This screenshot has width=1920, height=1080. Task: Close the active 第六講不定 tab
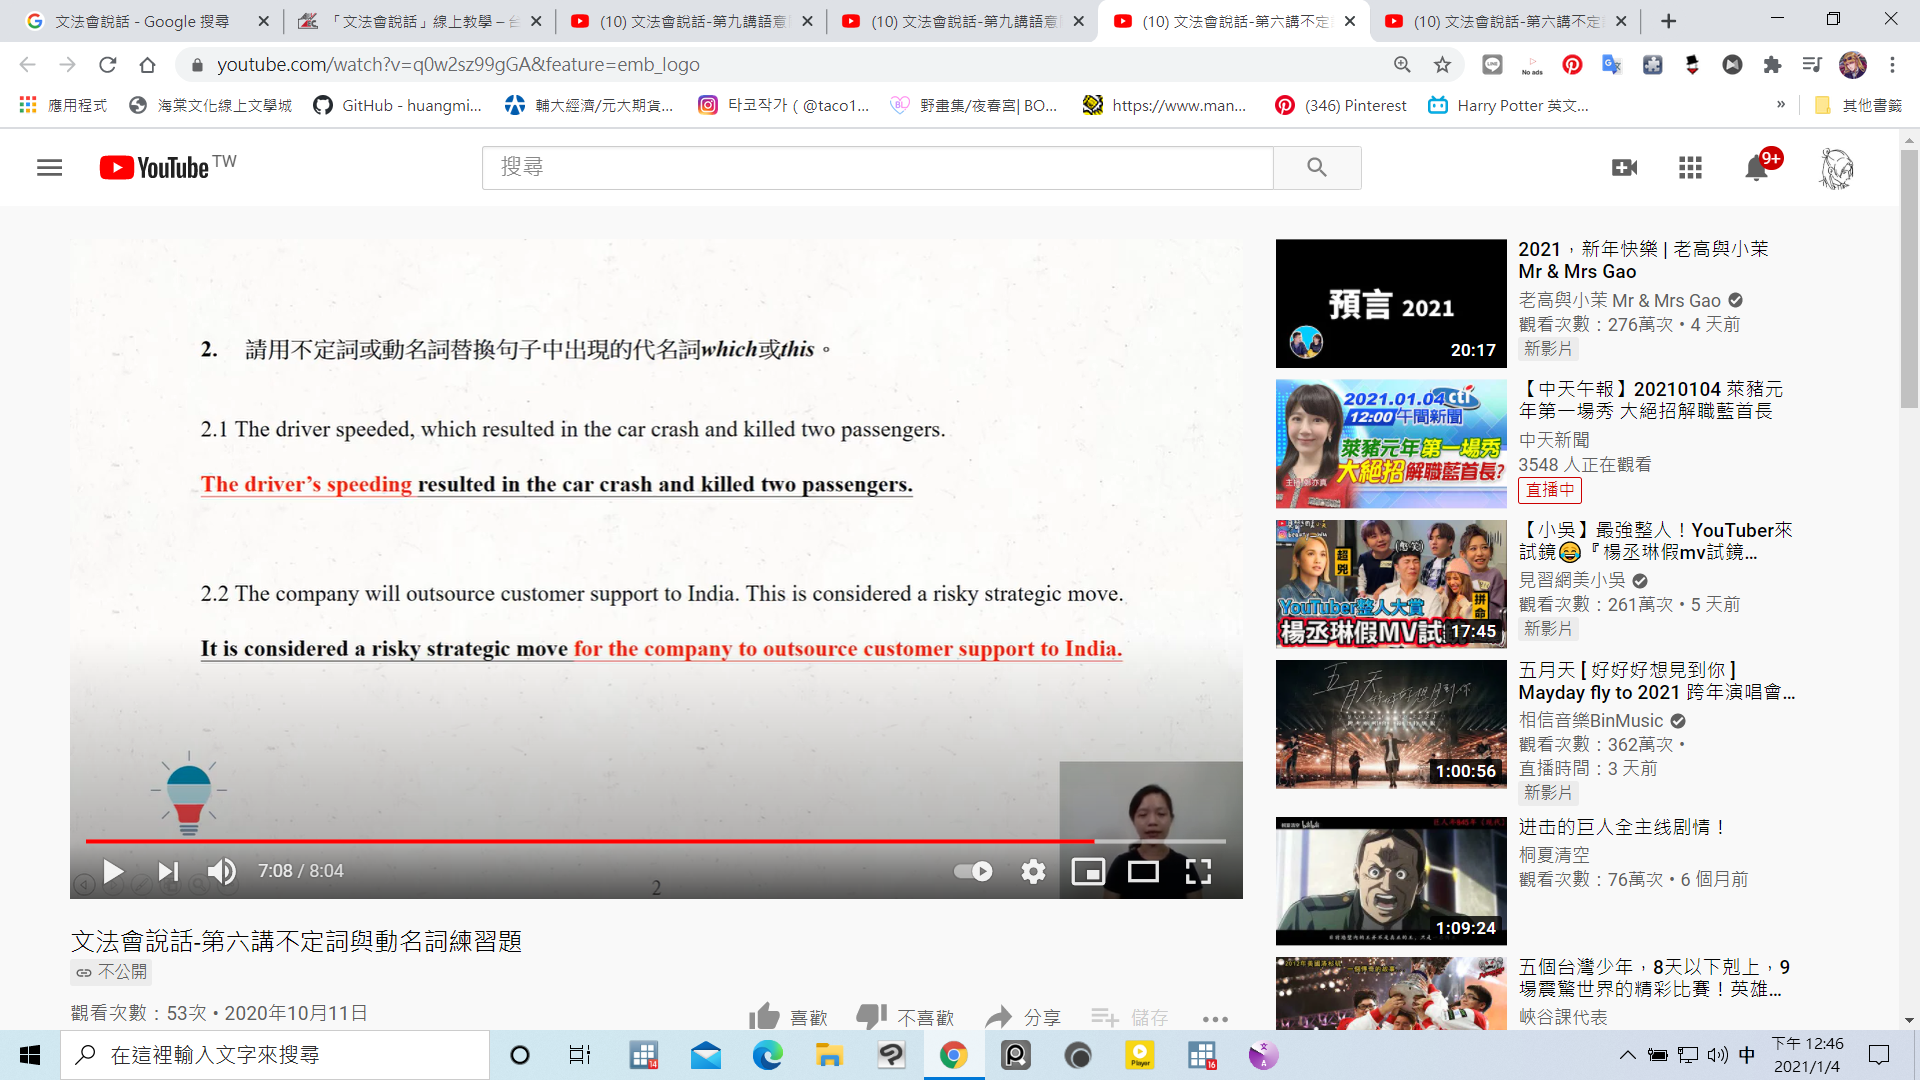click(x=1350, y=21)
